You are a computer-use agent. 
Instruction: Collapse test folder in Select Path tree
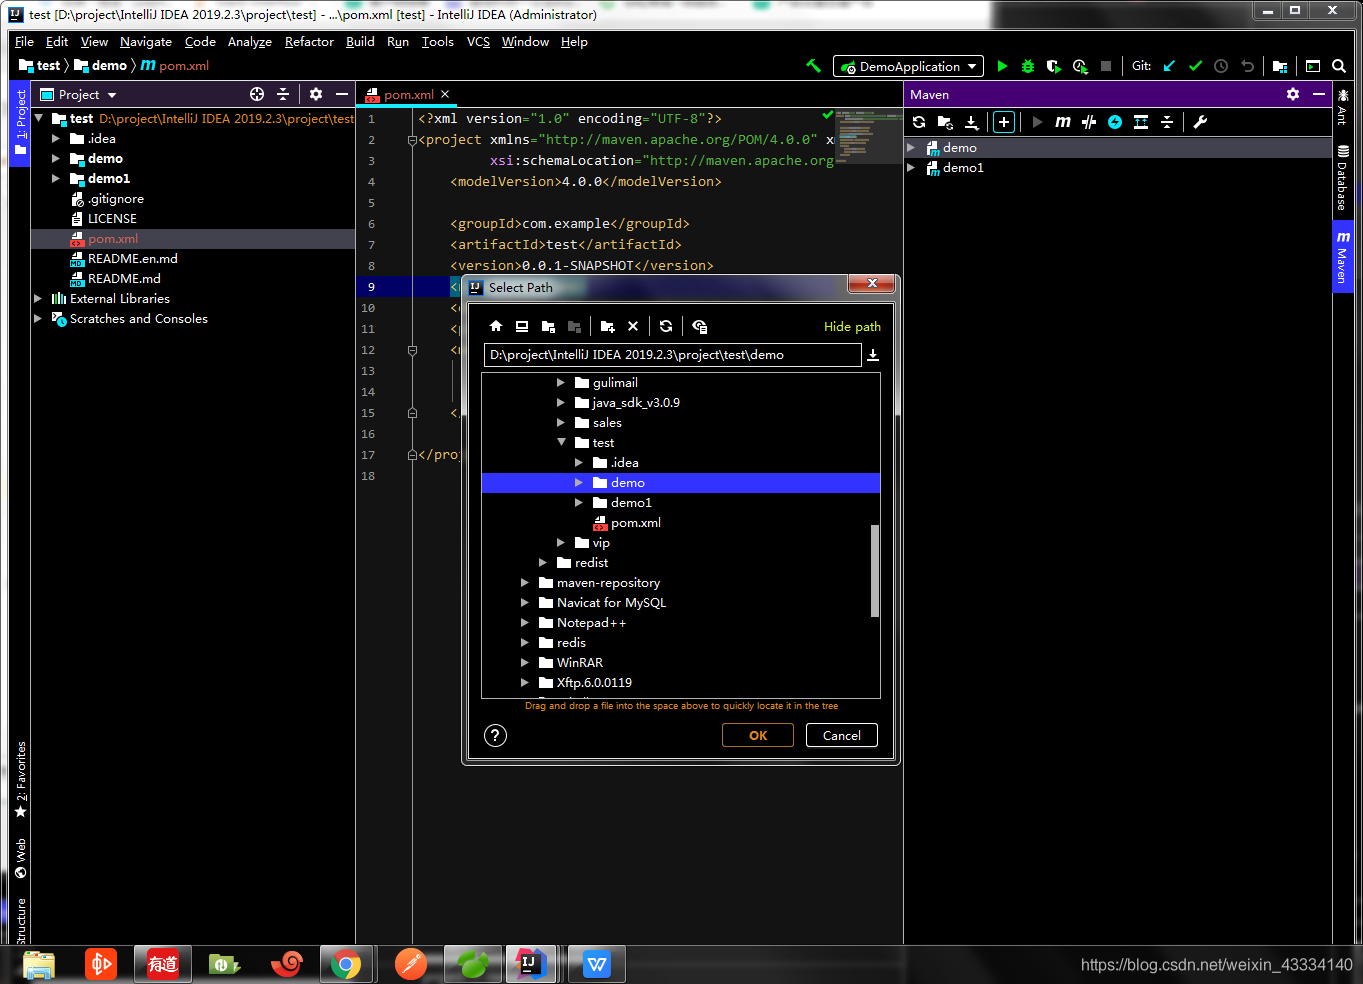click(561, 442)
